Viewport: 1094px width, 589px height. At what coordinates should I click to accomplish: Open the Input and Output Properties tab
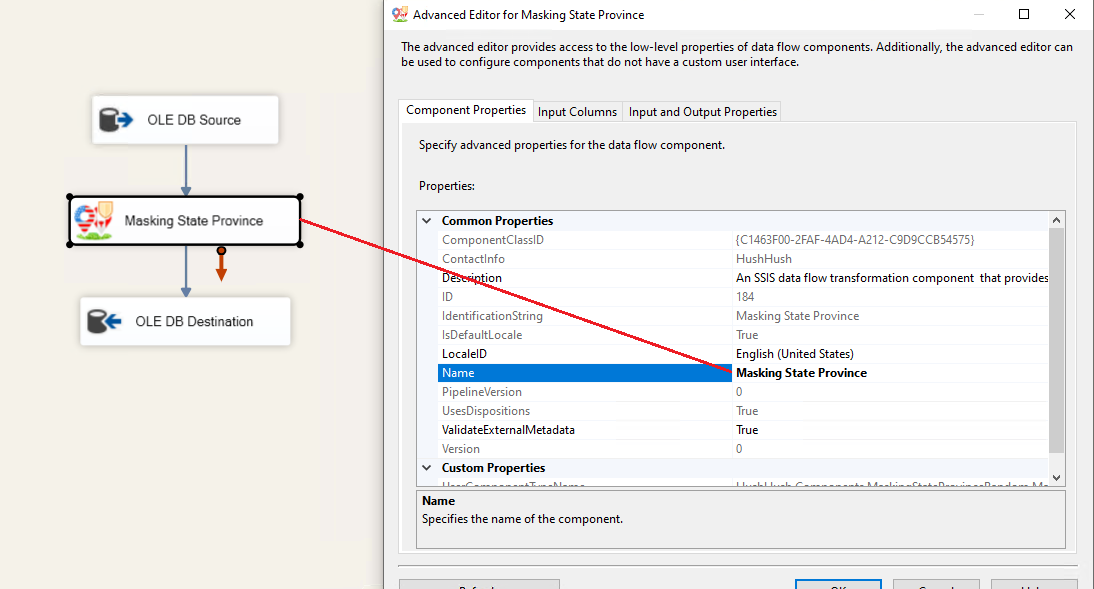tap(703, 112)
